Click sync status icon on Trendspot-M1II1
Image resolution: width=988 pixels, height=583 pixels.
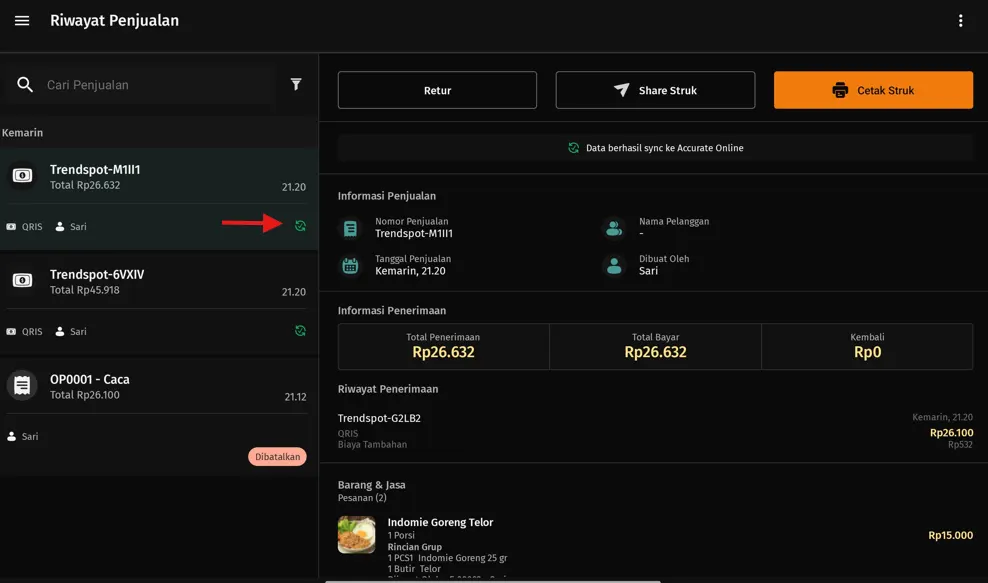[x=300, y=226]
